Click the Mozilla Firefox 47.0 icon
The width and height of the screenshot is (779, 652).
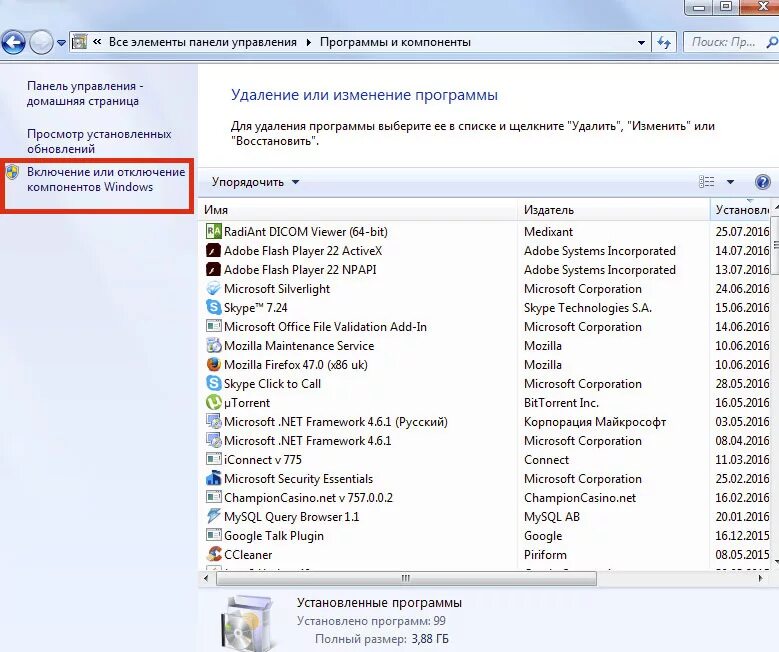click(x=214, y=364)
